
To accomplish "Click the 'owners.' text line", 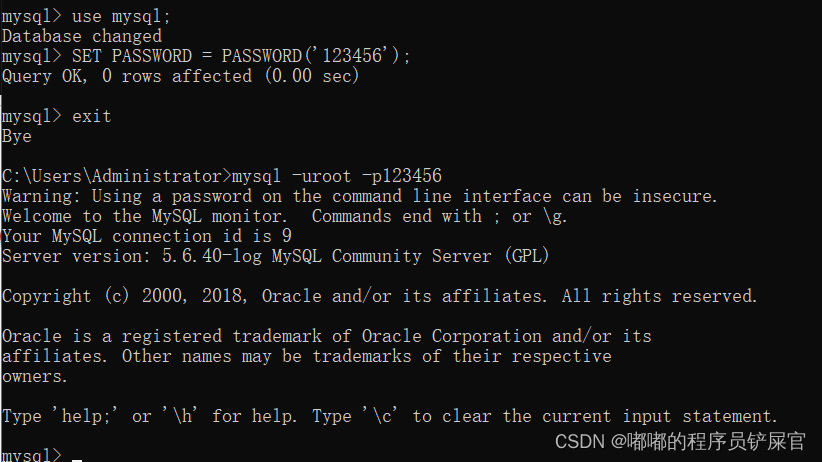I will point(35,376).
